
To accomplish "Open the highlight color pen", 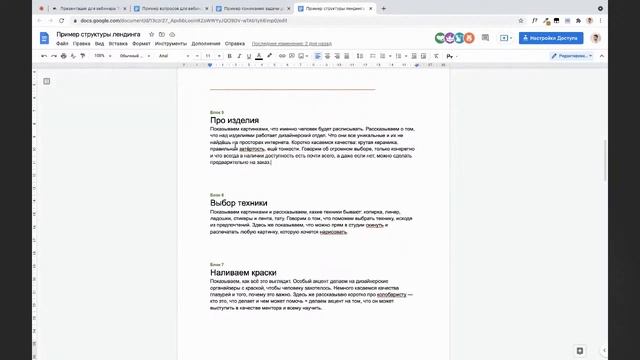I will [269, 56].
